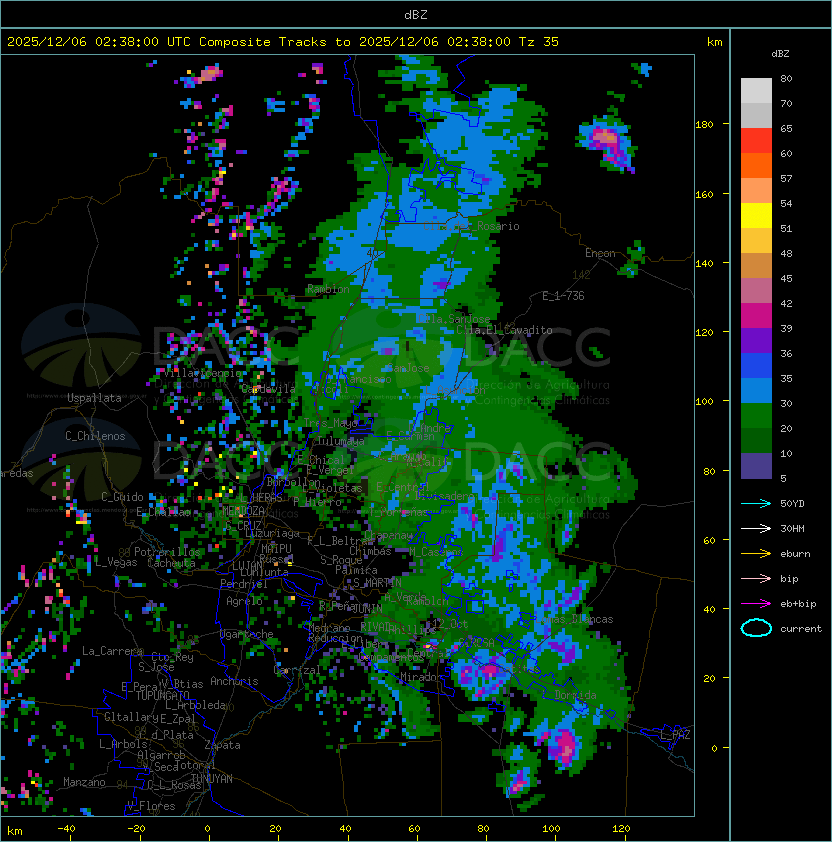
Task: Click the '100' tick on the vertical km axis
Action: click(x=704, y=402)
